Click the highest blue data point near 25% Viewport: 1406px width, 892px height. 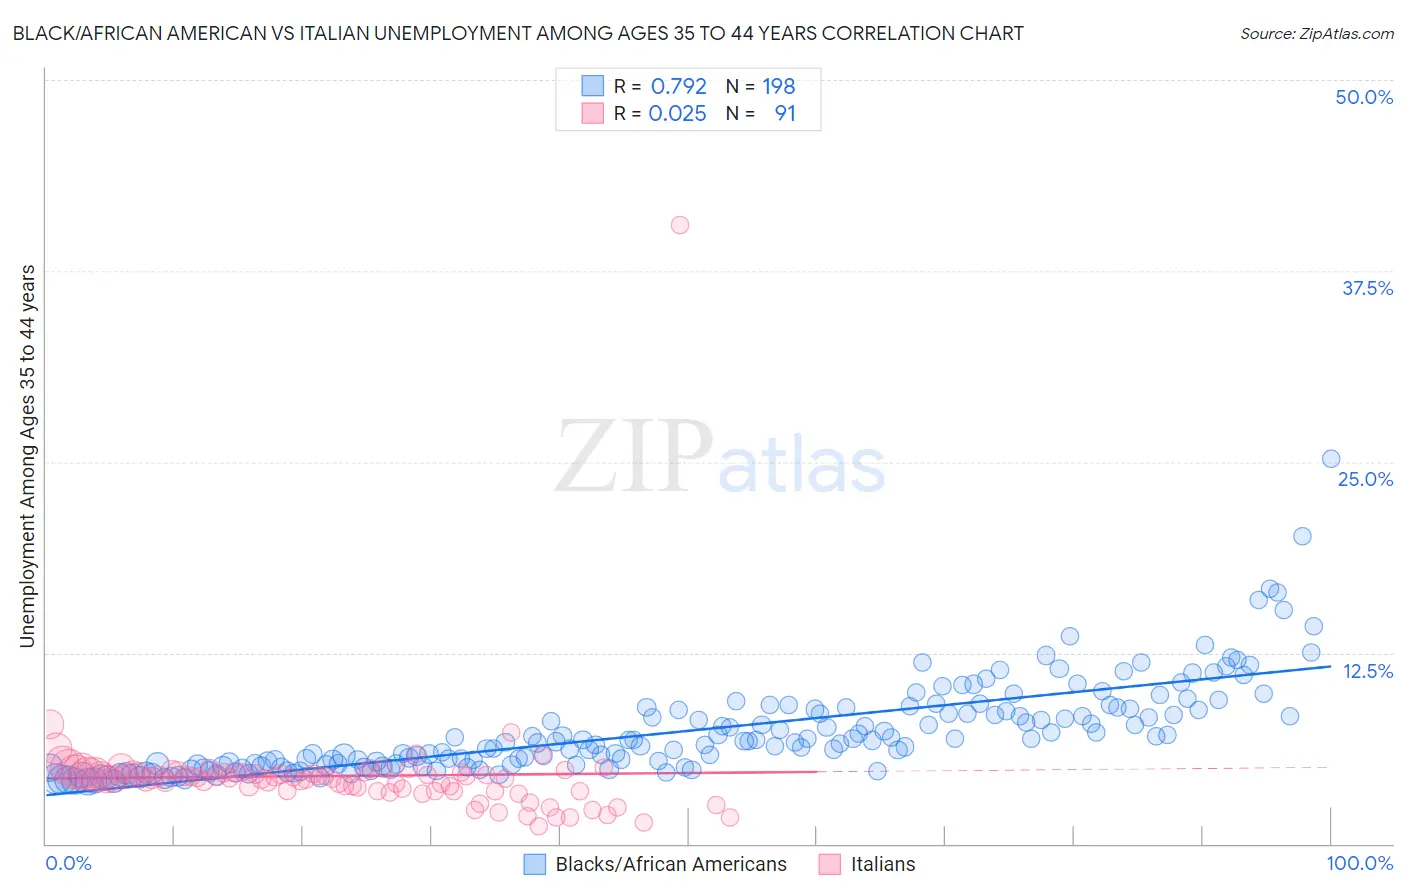point(1331,459)
